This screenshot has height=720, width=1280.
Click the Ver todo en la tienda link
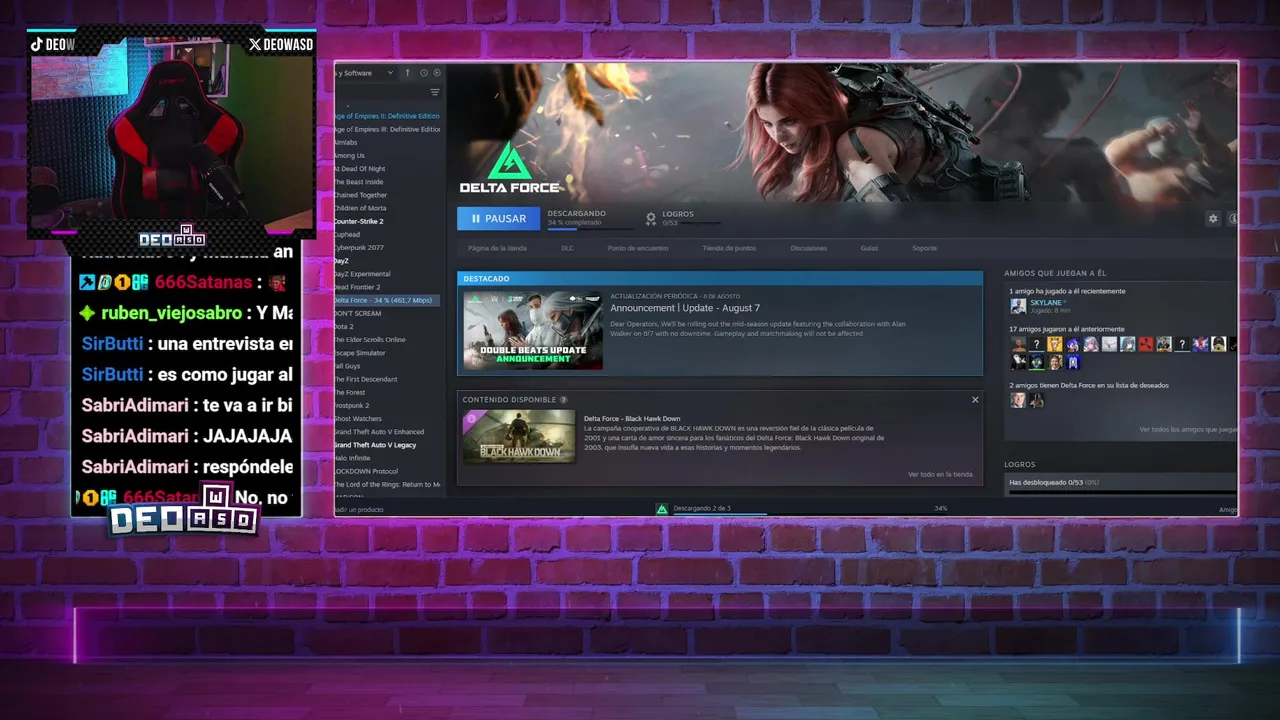click(x=940, y=474)
